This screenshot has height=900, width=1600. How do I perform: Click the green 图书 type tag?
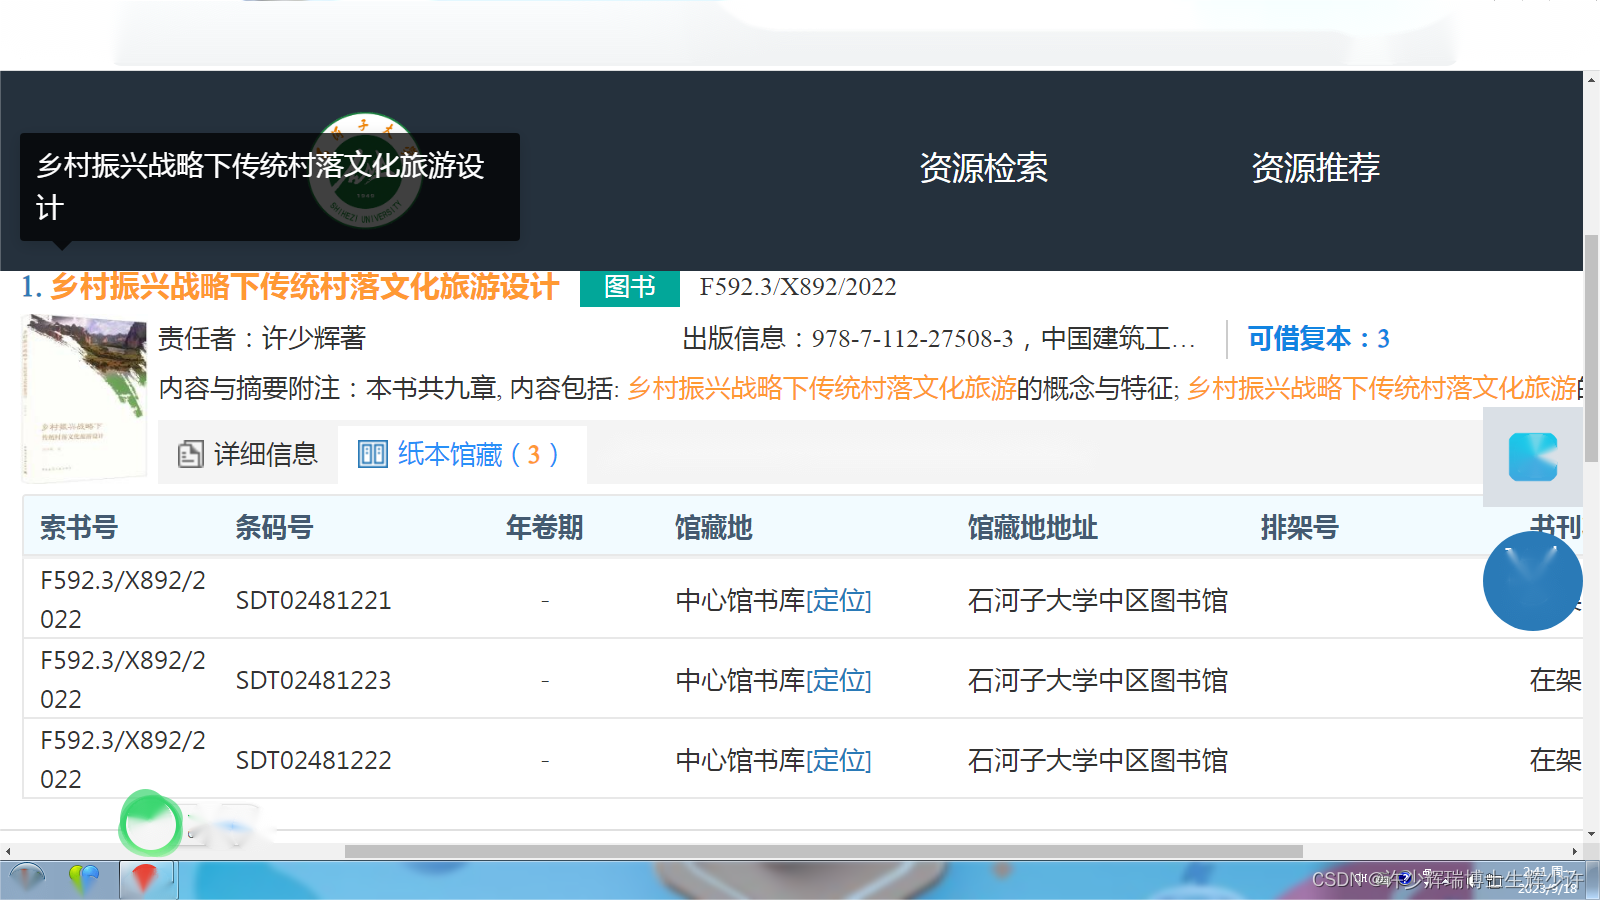pyautogui.click(x=630, y=287)
